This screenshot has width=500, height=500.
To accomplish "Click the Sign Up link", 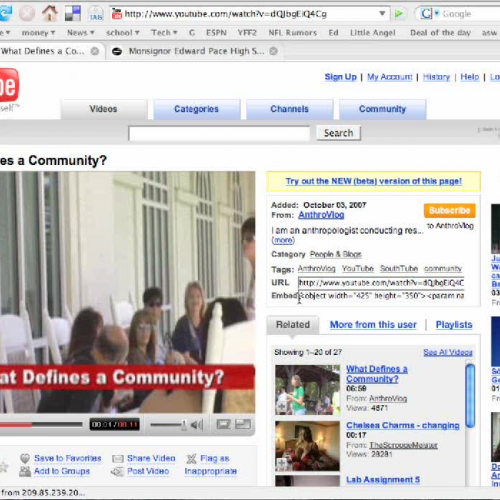I will click(x=341, y=77).
